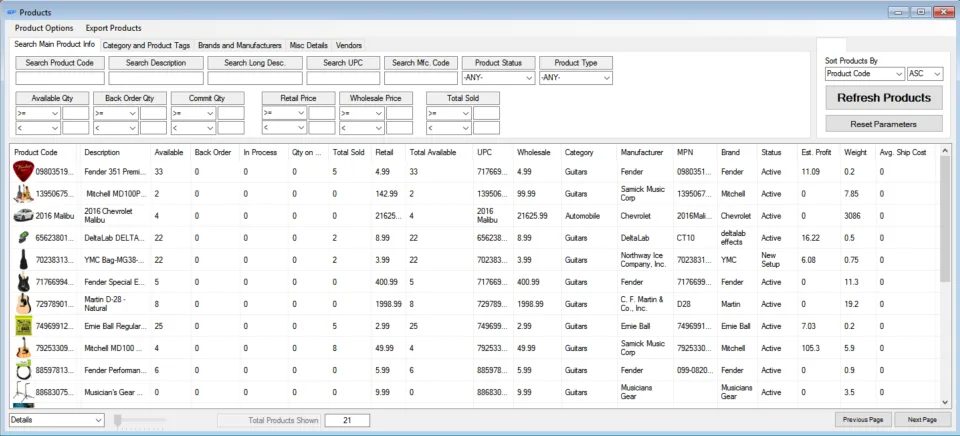Select the black YMC gig bag icon
This screenshot has height=436, width=960.
click(x=23, y=260)
